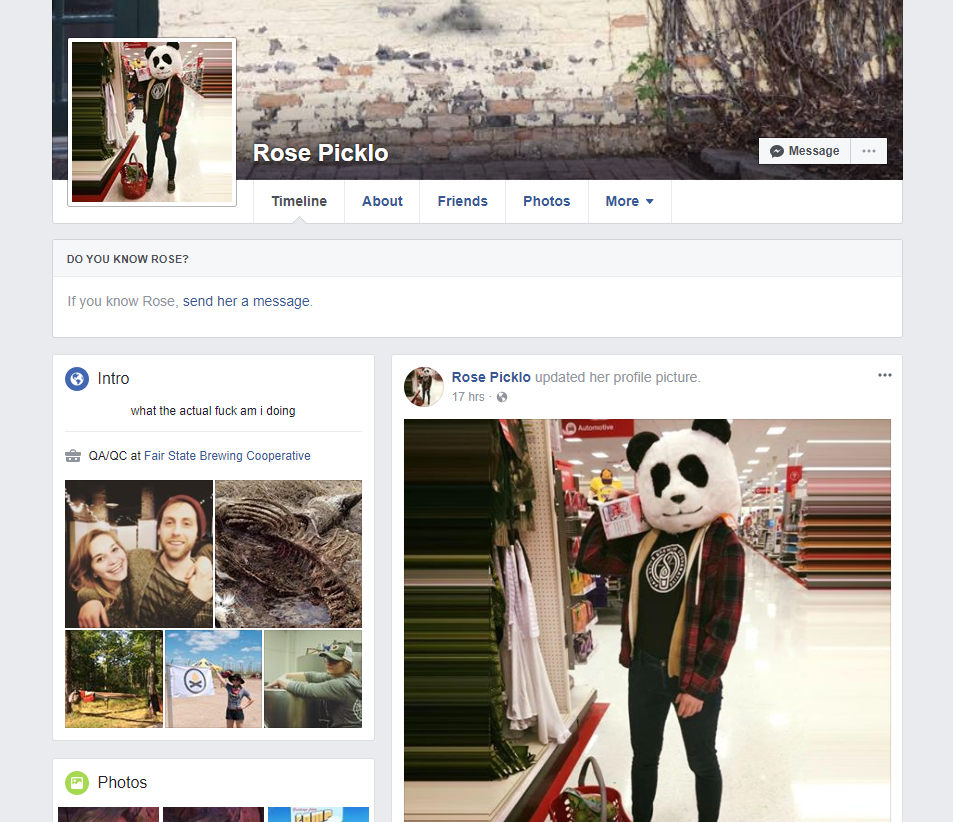953x822 pixels.
Task: Open the post options three-dots menu
Action: point(884,375)
